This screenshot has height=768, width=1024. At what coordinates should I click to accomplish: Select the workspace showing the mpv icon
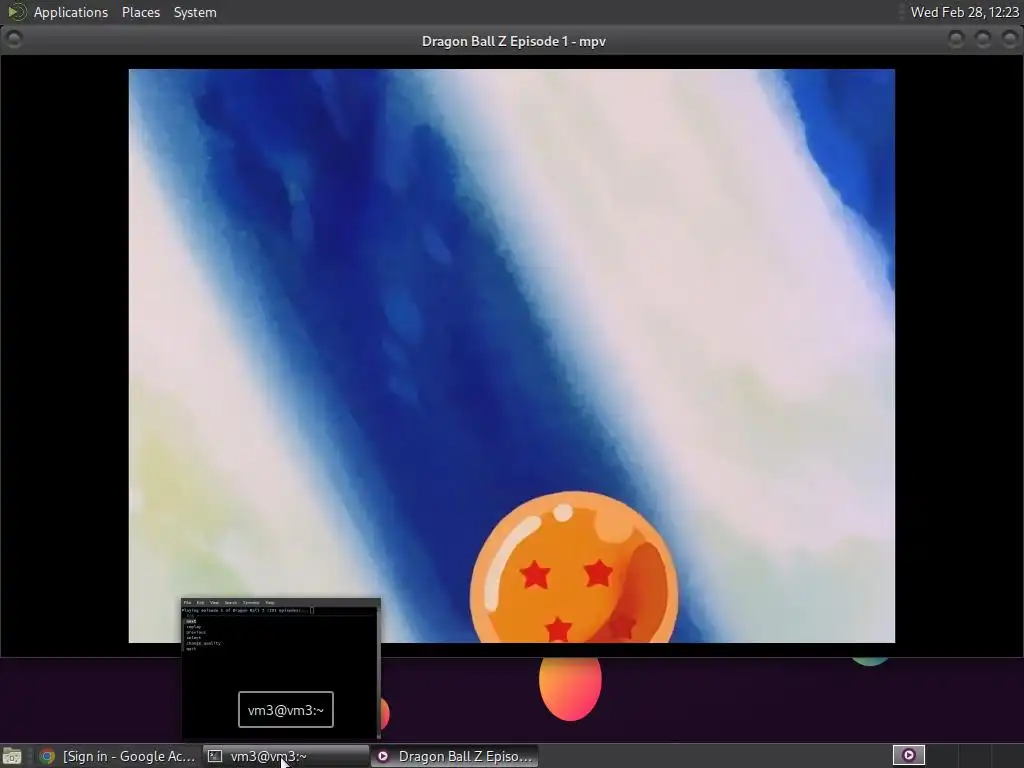pos(908,756)
